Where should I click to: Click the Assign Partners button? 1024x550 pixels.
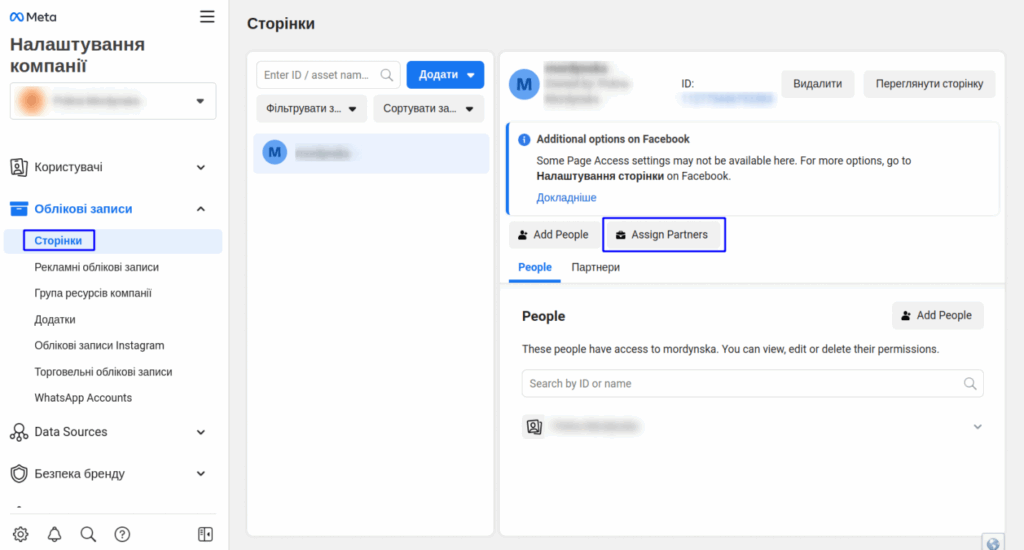(x=663, y=235)
